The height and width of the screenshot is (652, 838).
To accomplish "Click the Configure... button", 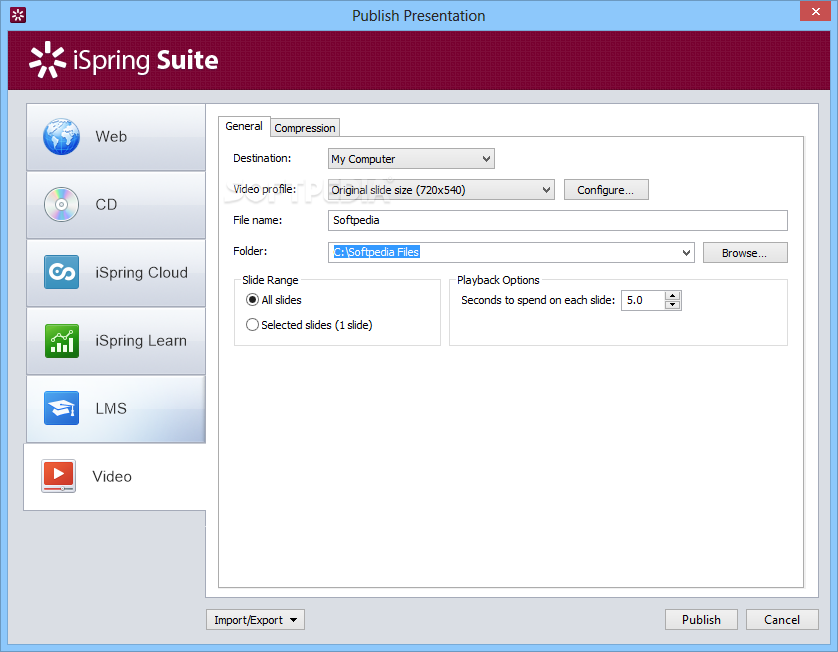I will (x=606, y=190).
